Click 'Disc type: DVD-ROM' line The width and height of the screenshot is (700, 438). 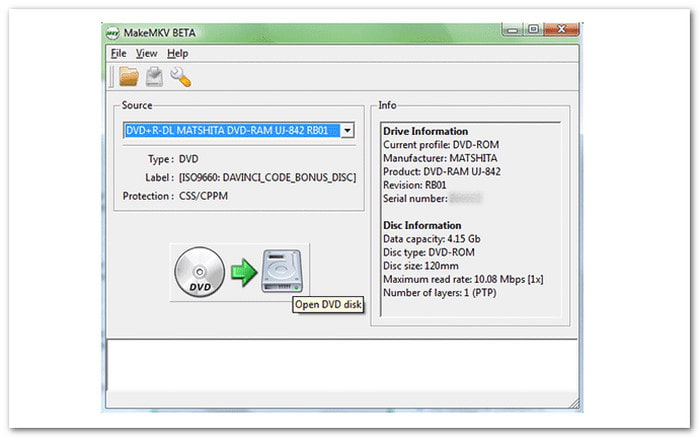click(429, 252)
